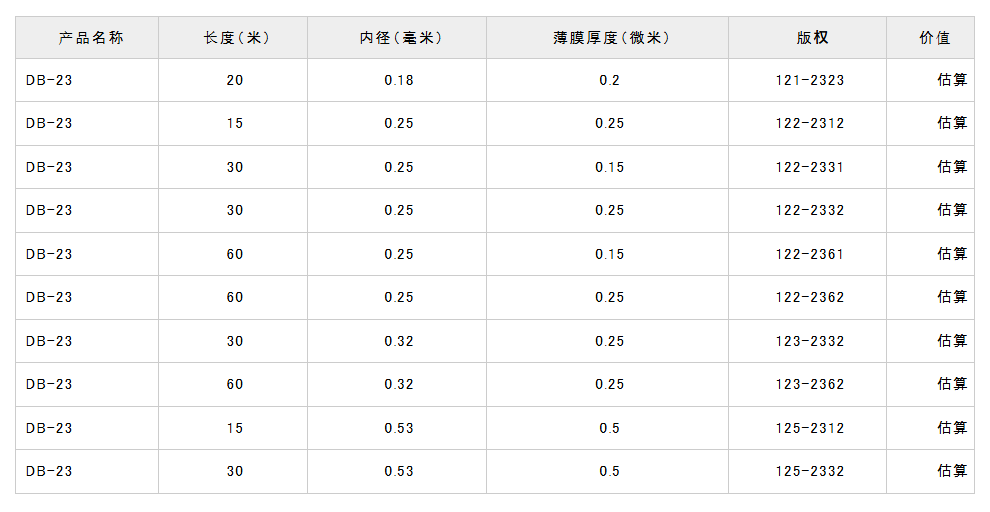The image size is (990, 512).
Task: Click the 价值 column header
Action: [x=934, y=38]
